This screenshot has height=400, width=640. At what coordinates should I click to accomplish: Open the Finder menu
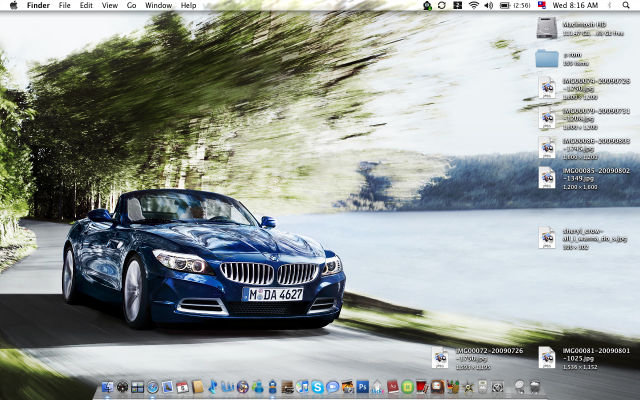pos(38,5)
